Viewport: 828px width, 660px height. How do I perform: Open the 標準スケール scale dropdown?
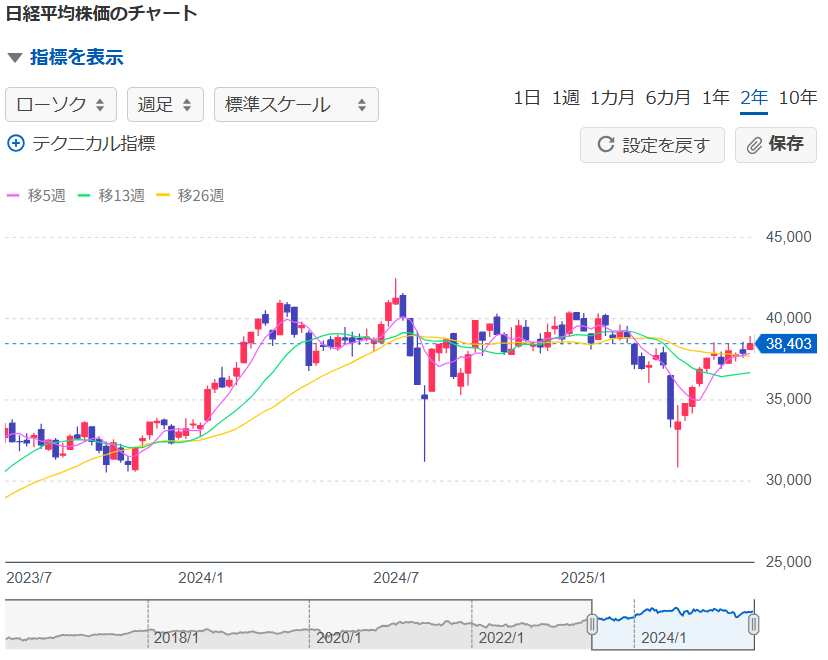click(x=296, y=105)
